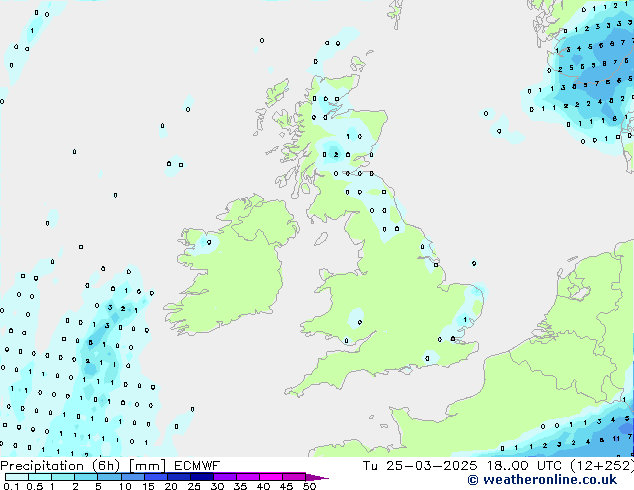634x490 pixels.
Task: Select the 0.5–1 mm legend color box
Action: click(40, 477)
